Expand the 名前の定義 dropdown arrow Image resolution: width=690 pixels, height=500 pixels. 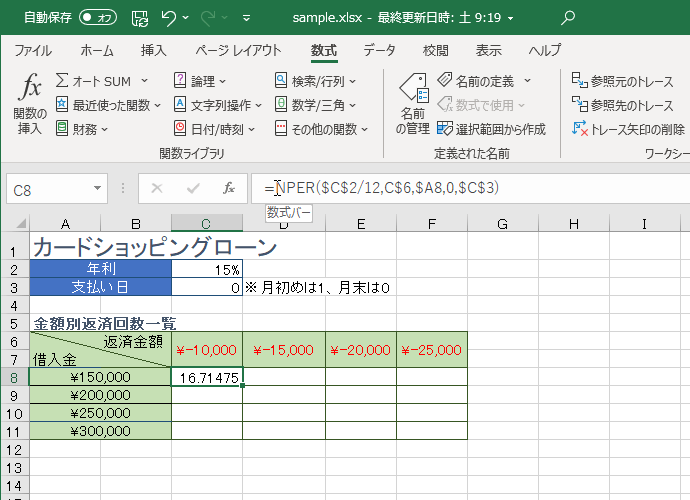(x=527, y=81)
